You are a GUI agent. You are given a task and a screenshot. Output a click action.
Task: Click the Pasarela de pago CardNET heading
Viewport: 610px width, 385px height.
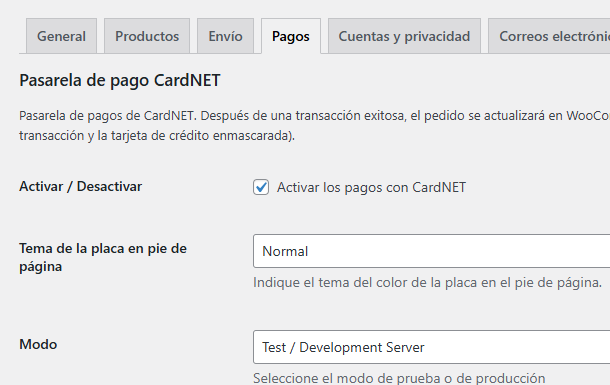click(x=120, y=80)
